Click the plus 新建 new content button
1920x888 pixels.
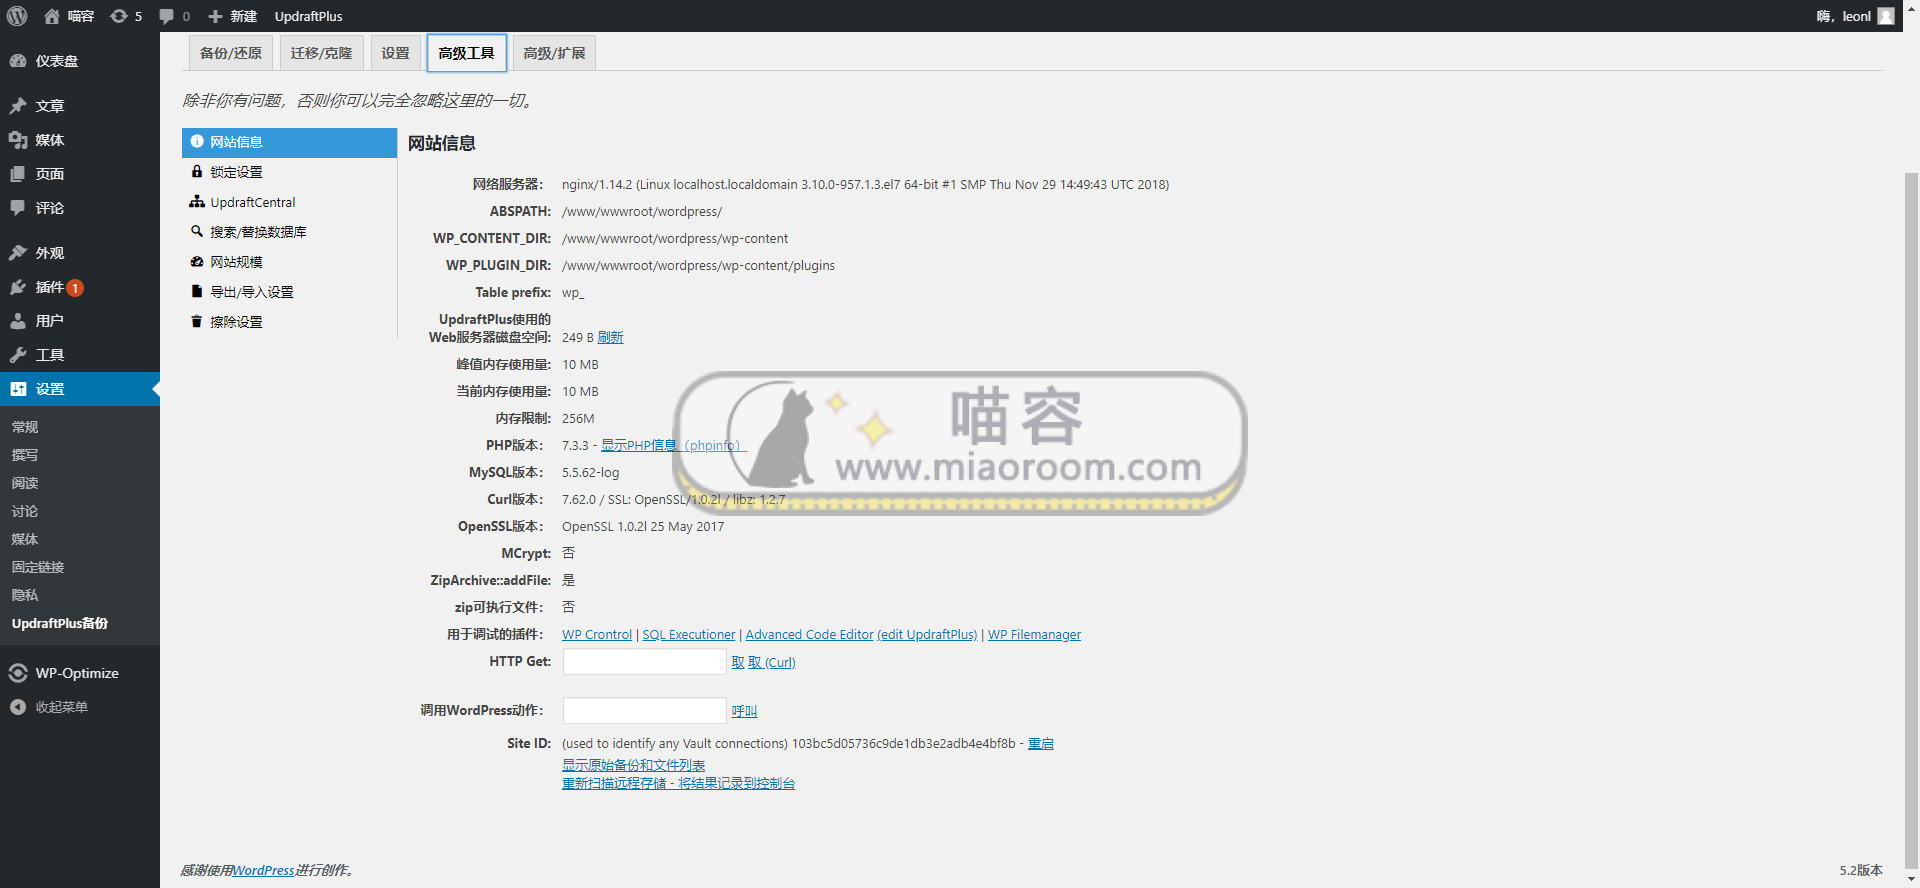232,16
